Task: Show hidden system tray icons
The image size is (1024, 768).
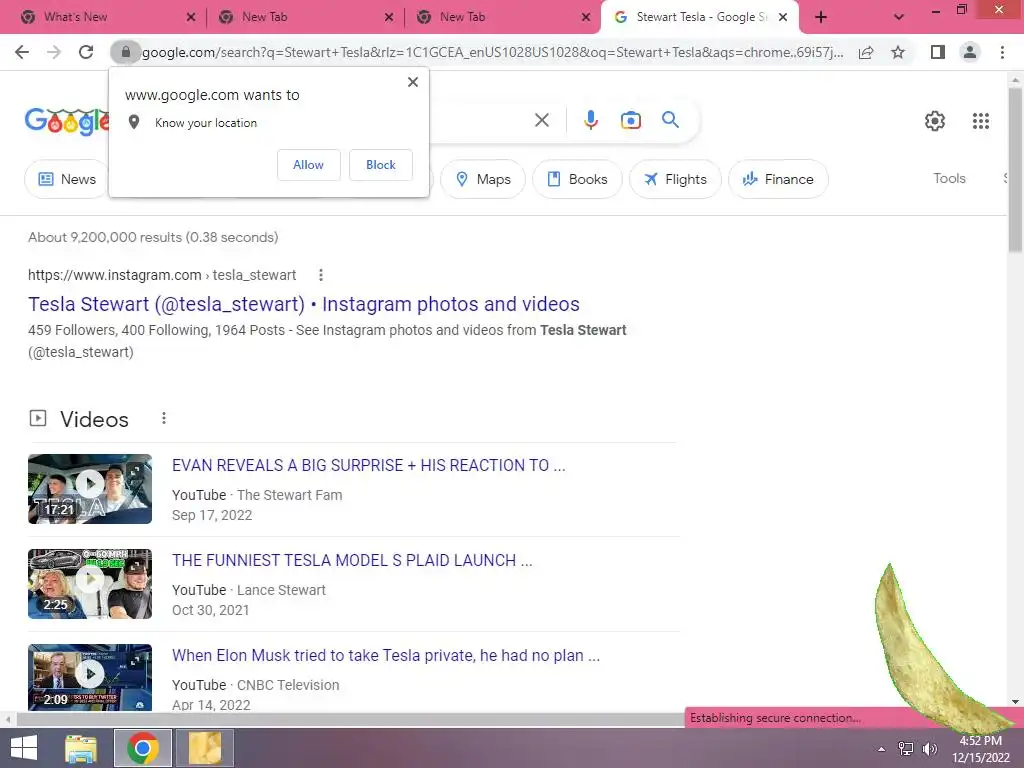Action: pos(882,749)
